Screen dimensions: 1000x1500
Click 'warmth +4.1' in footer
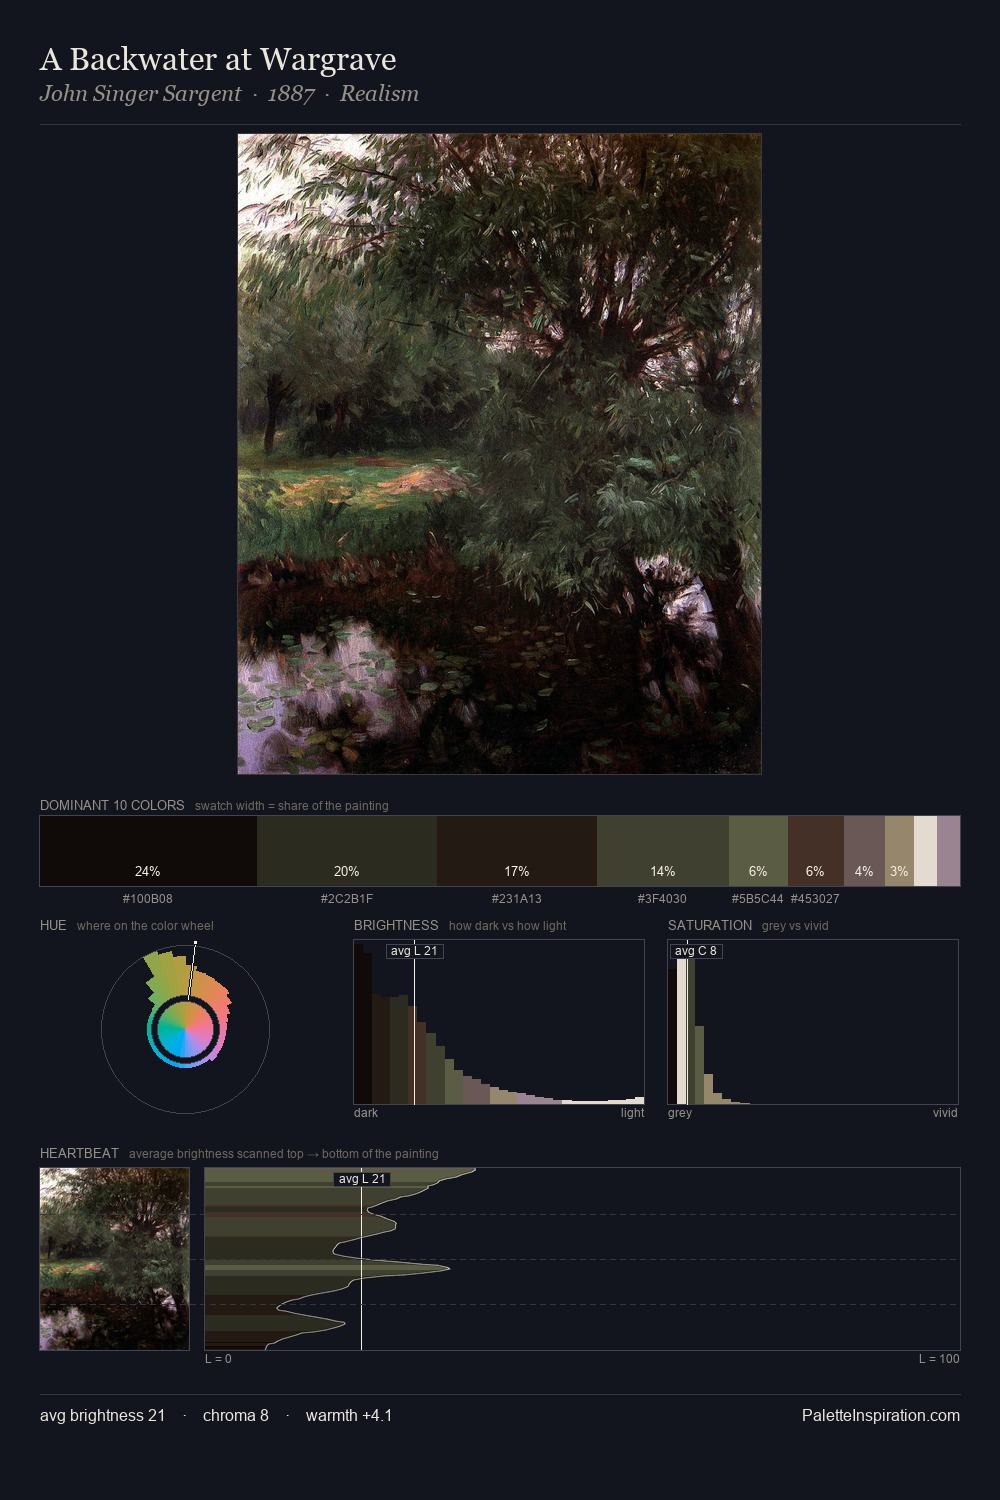tap(349, 1415)
